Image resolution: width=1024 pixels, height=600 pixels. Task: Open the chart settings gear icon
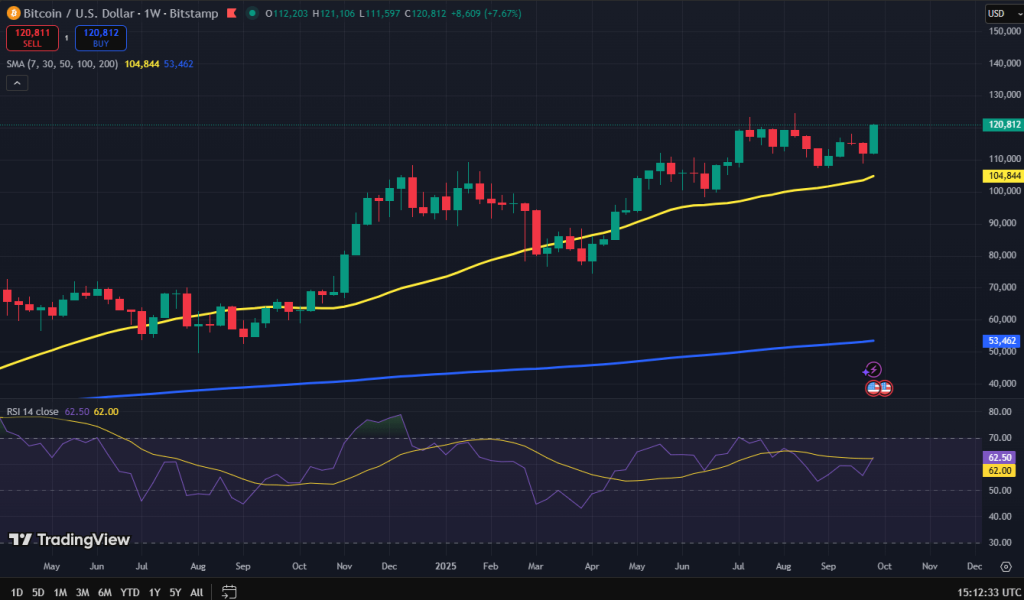1006,566
